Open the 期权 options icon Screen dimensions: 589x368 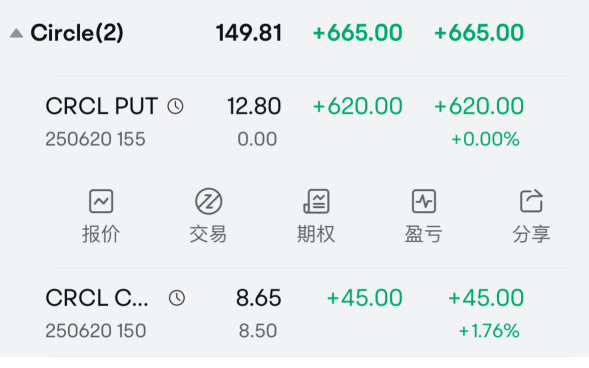point(316,201)
